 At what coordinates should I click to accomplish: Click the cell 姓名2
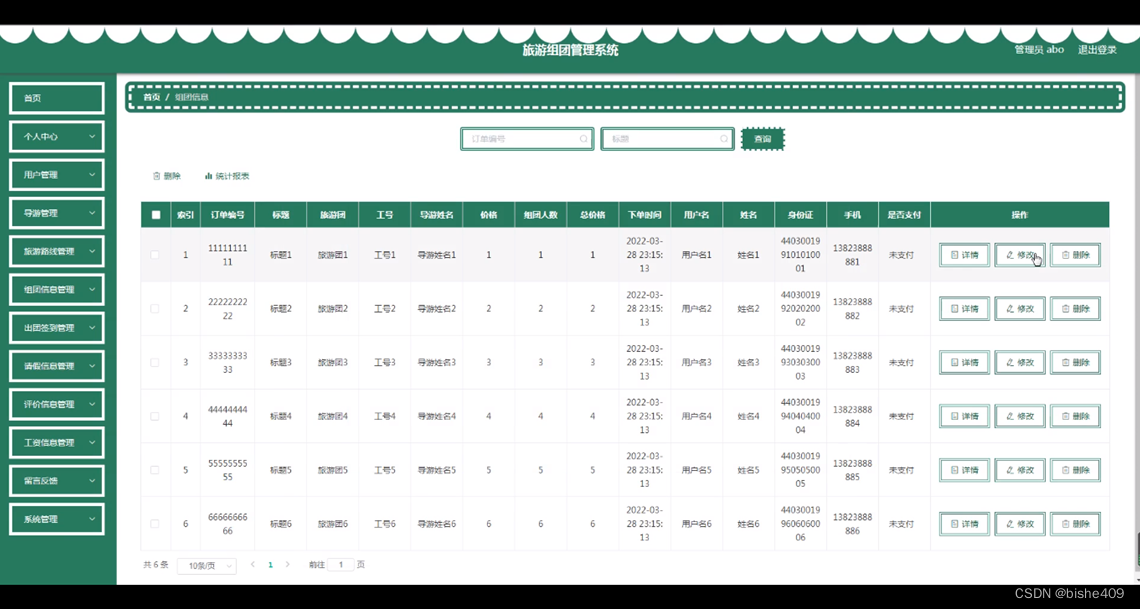(749, 309)
